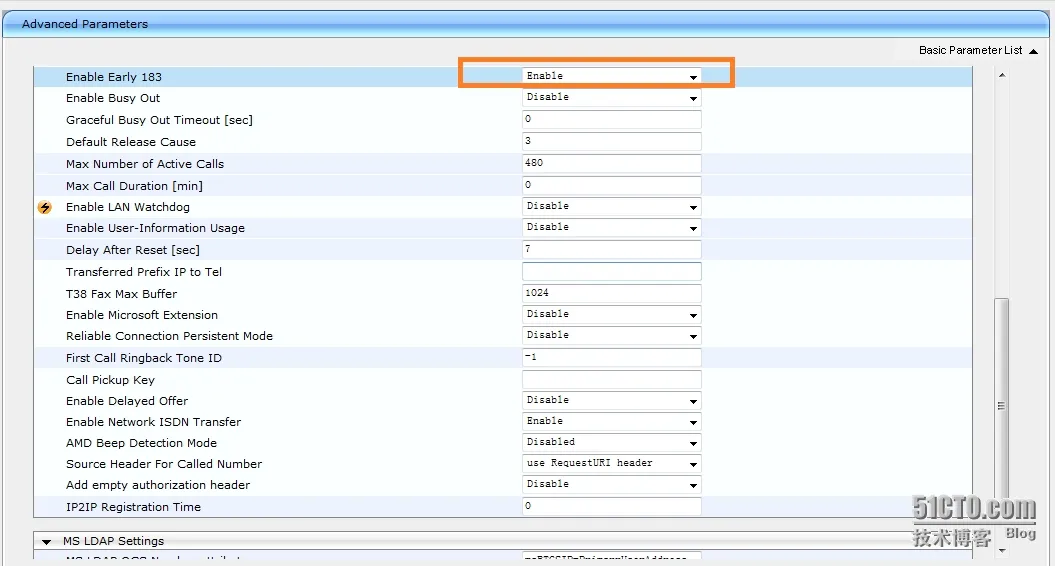Viewport: 1055px width, 566px height.
Task: Open the Enable Microsoft Extension dropdown
Action: [x=612, y=315]
